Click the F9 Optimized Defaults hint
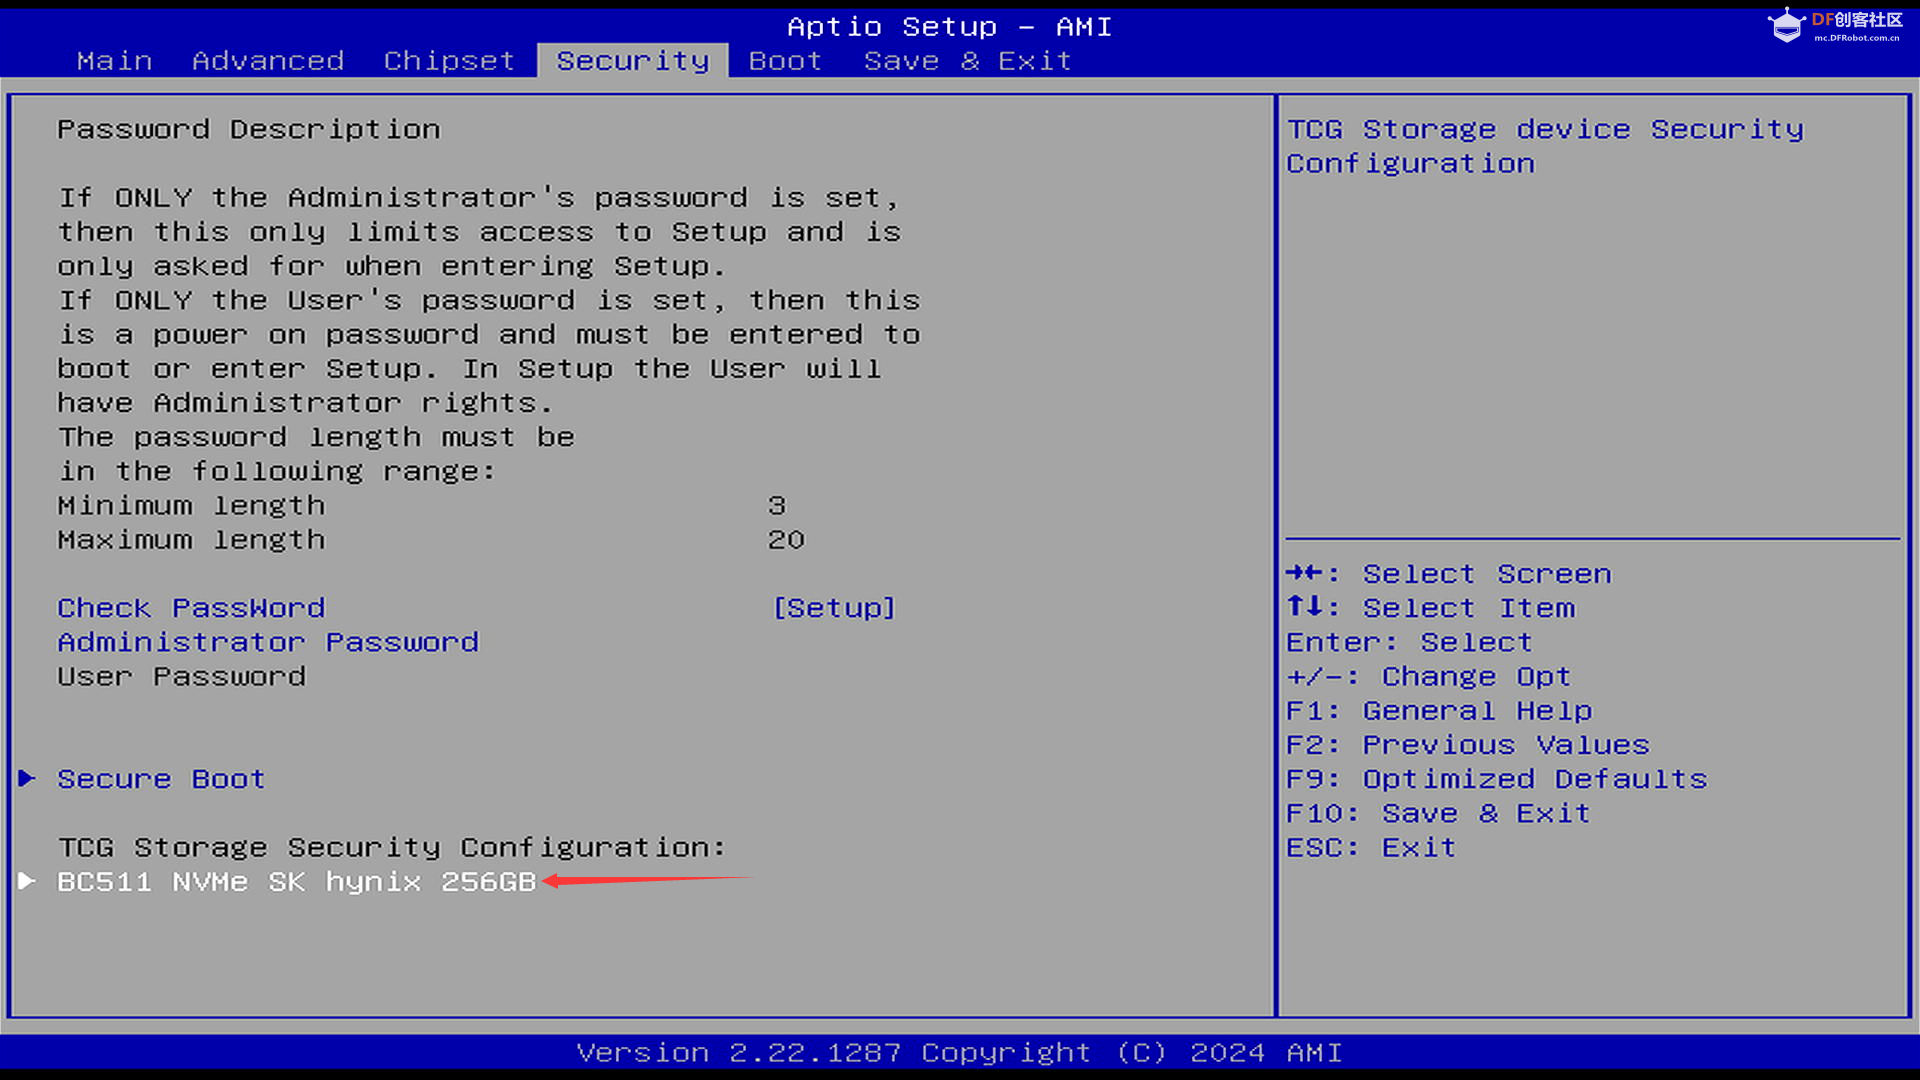The image size is (1920, 1080). 1496,779
